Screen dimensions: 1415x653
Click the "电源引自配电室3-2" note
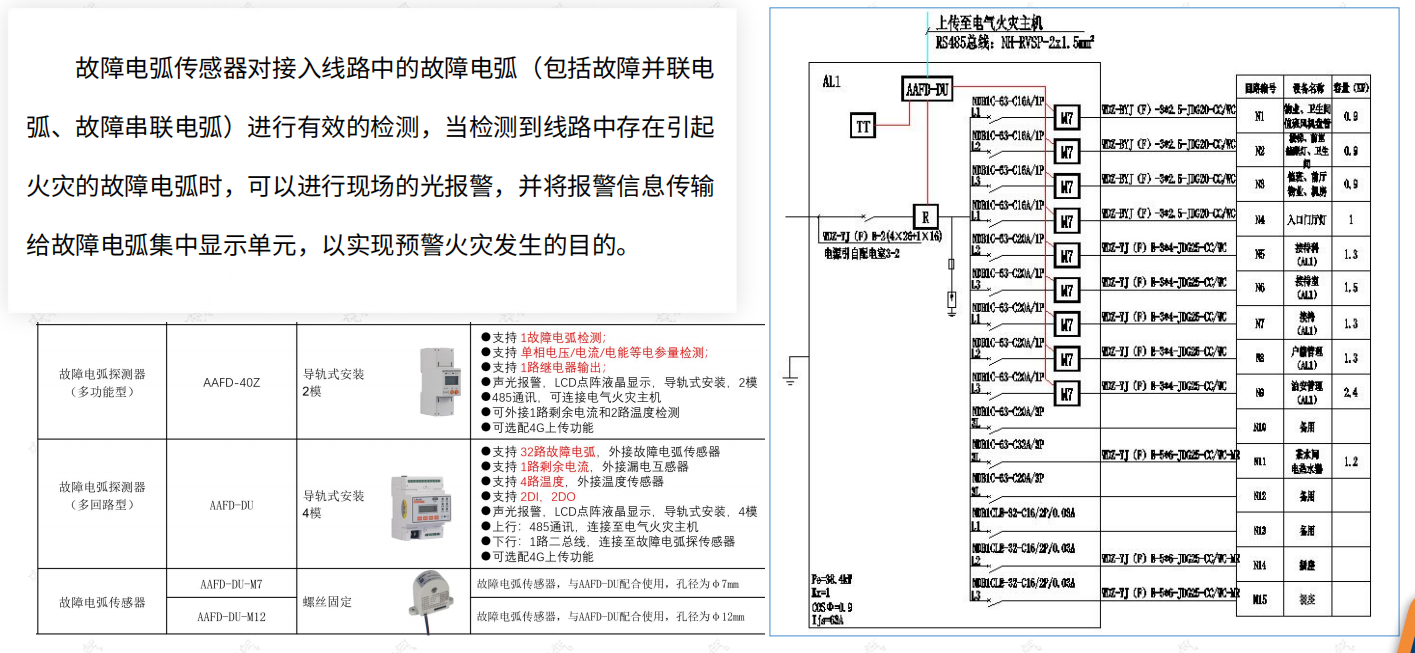860,254
